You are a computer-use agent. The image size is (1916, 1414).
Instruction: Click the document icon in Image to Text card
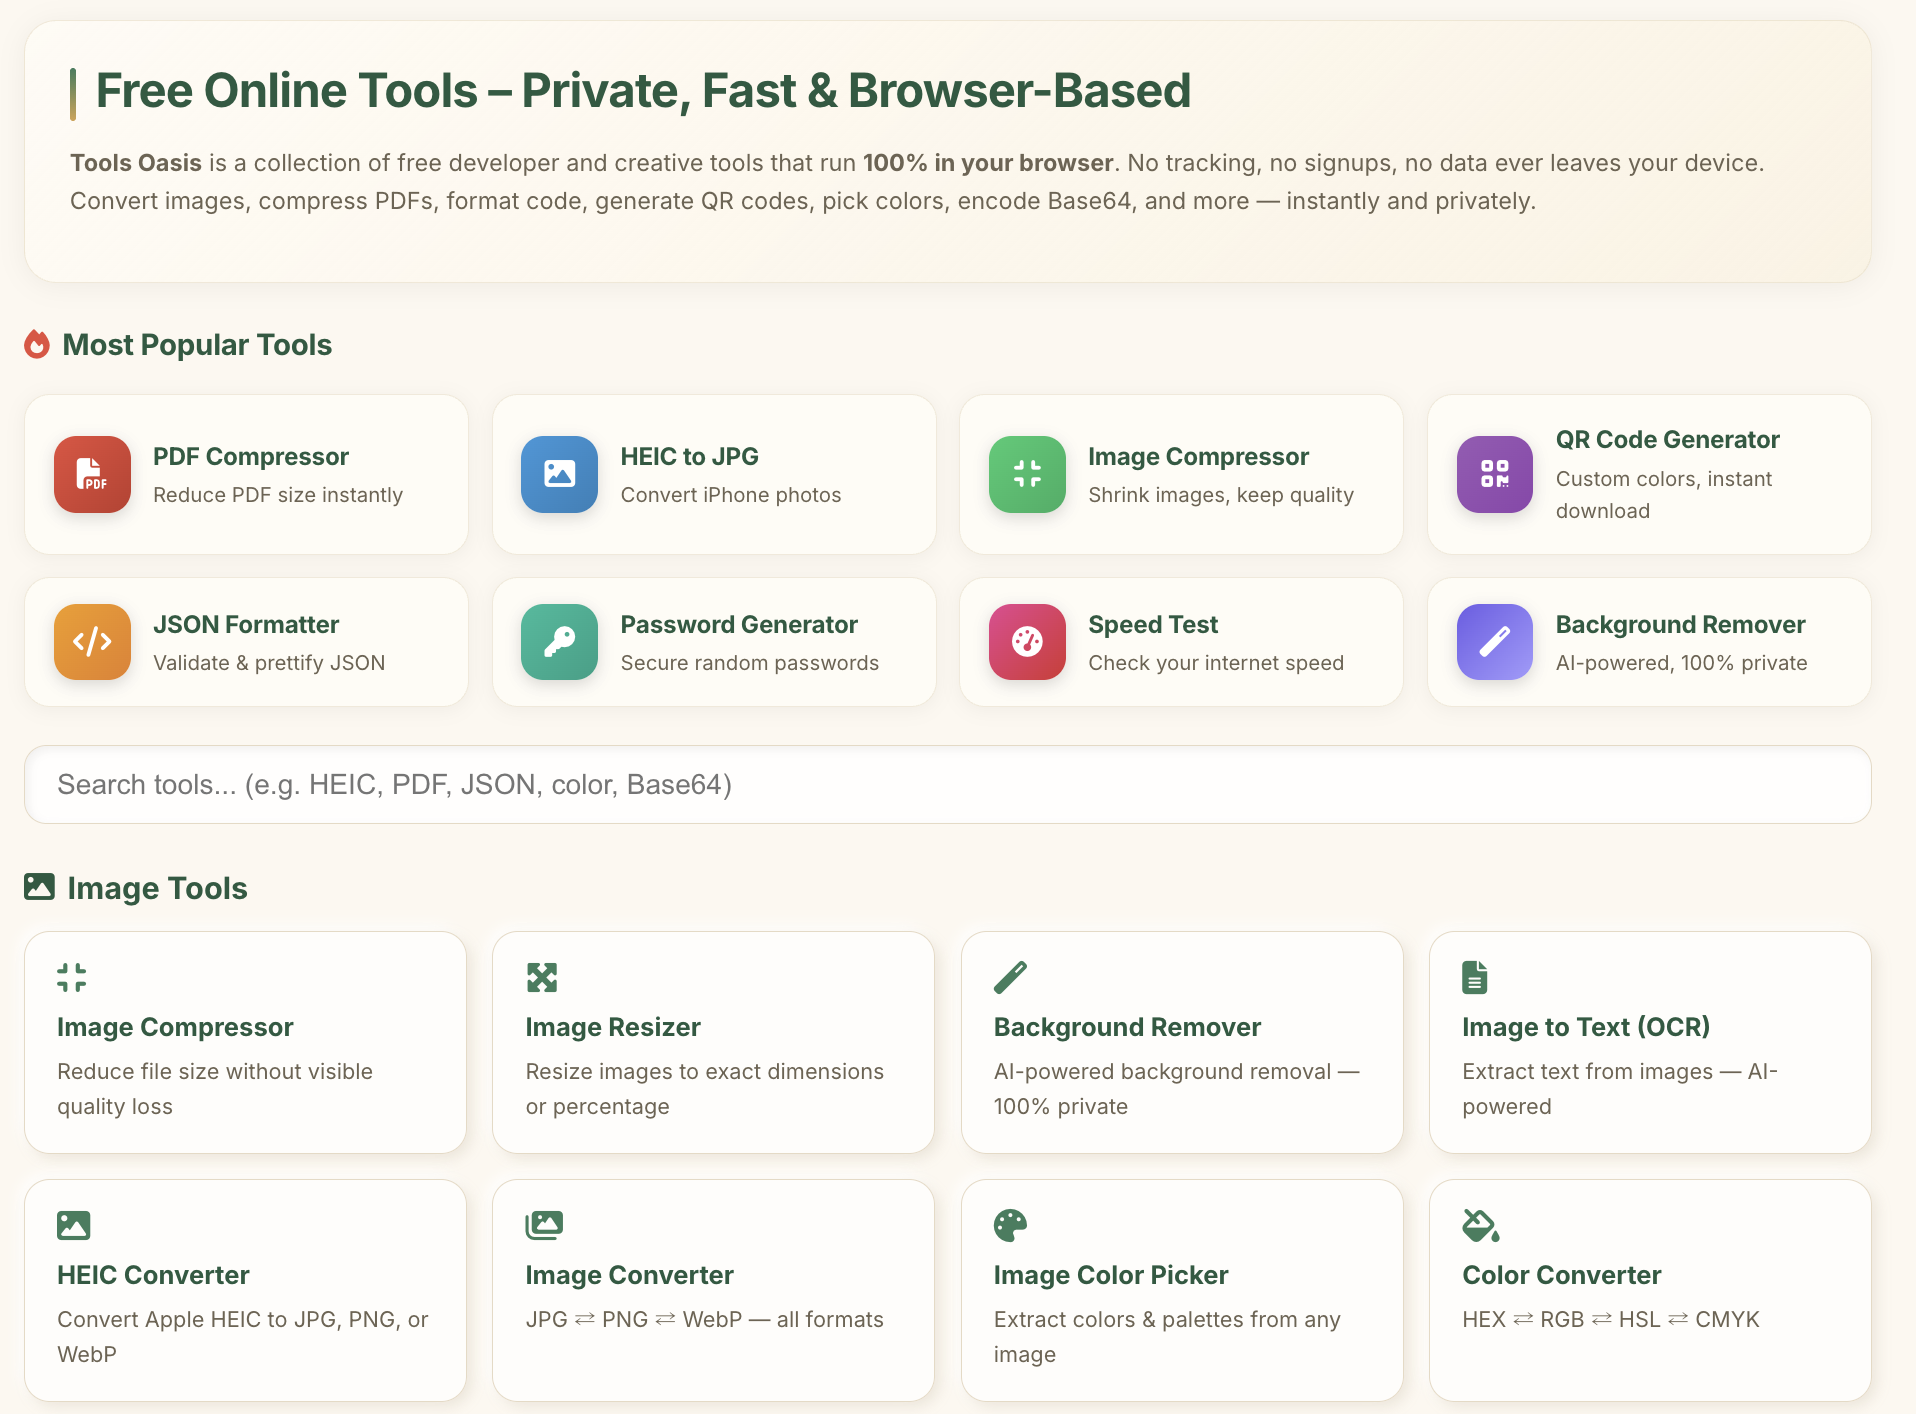1475,977
